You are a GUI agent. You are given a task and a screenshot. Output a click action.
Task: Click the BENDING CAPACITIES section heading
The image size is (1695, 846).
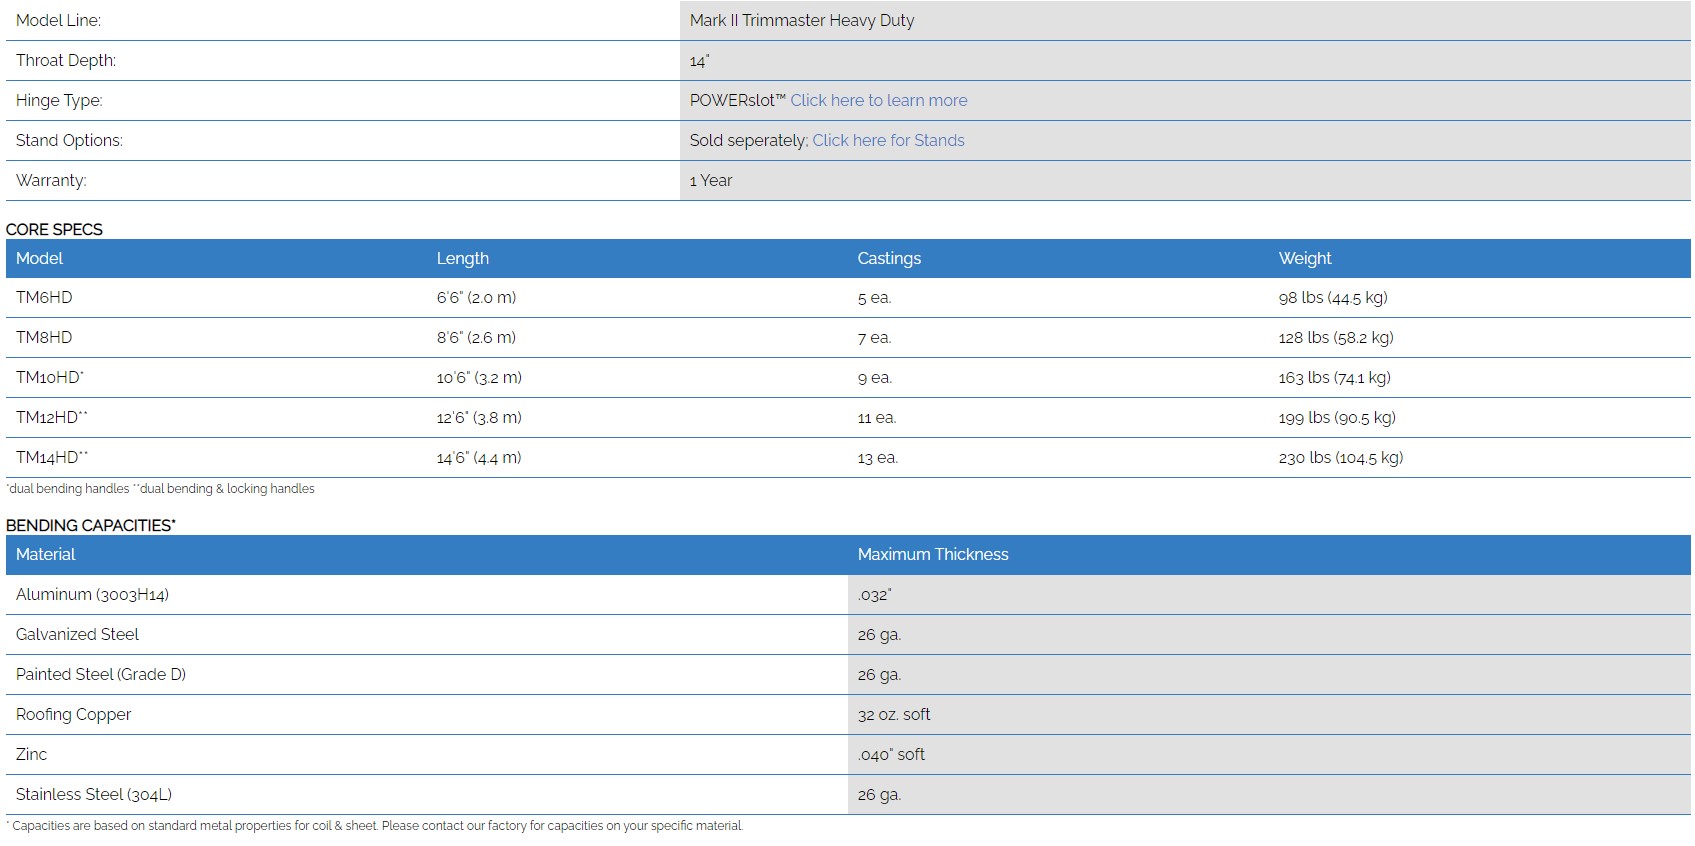[x=90, y=525]
